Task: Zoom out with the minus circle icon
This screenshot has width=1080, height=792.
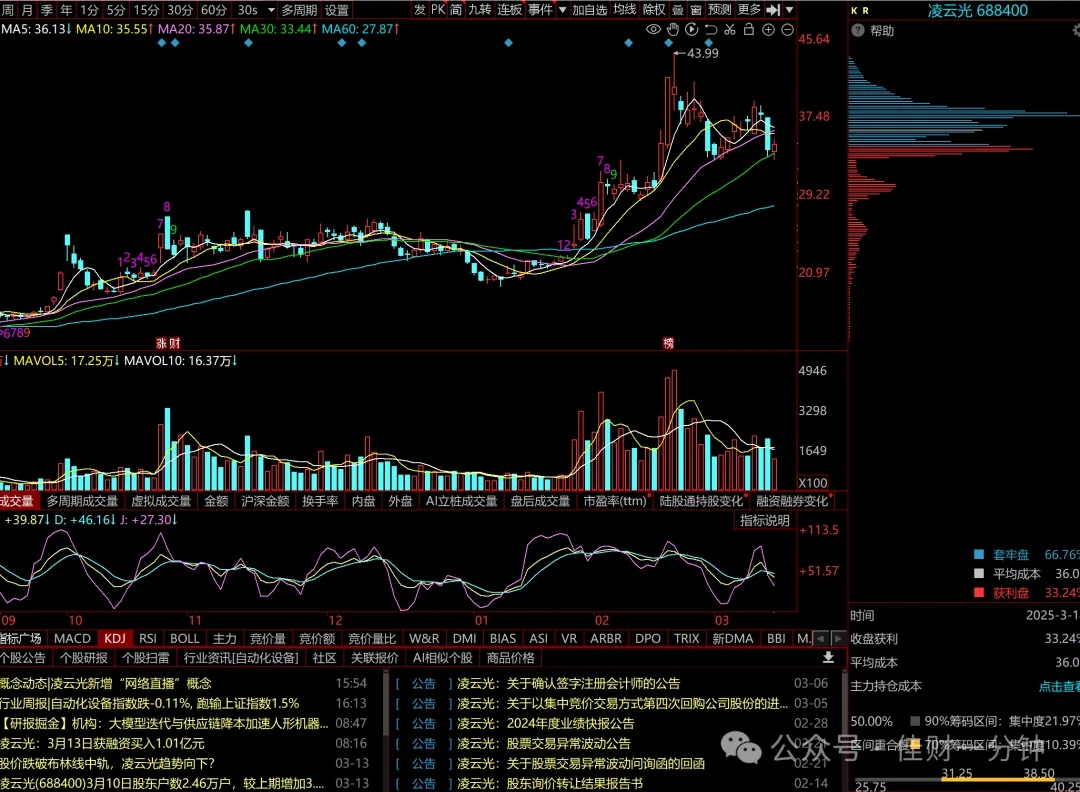Action: (x=787, y=30)
